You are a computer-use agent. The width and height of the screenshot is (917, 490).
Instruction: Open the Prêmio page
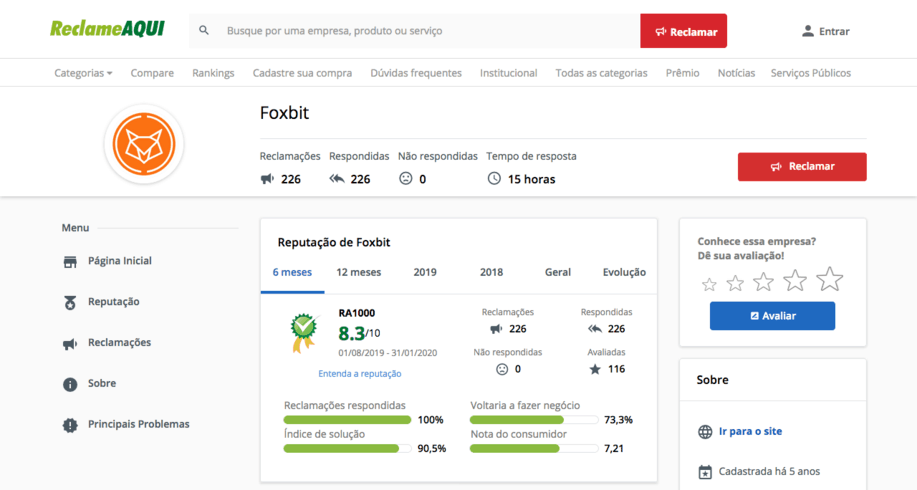click(682, 73)
